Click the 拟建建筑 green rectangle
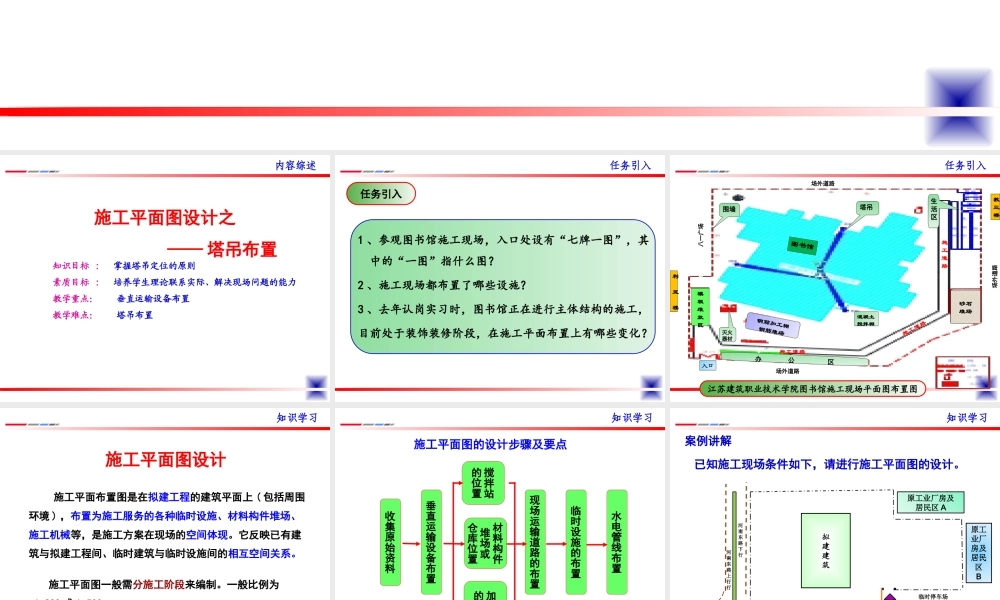Image resolution: width=1000 pixels, height=600 pixels. pos(826,550)
